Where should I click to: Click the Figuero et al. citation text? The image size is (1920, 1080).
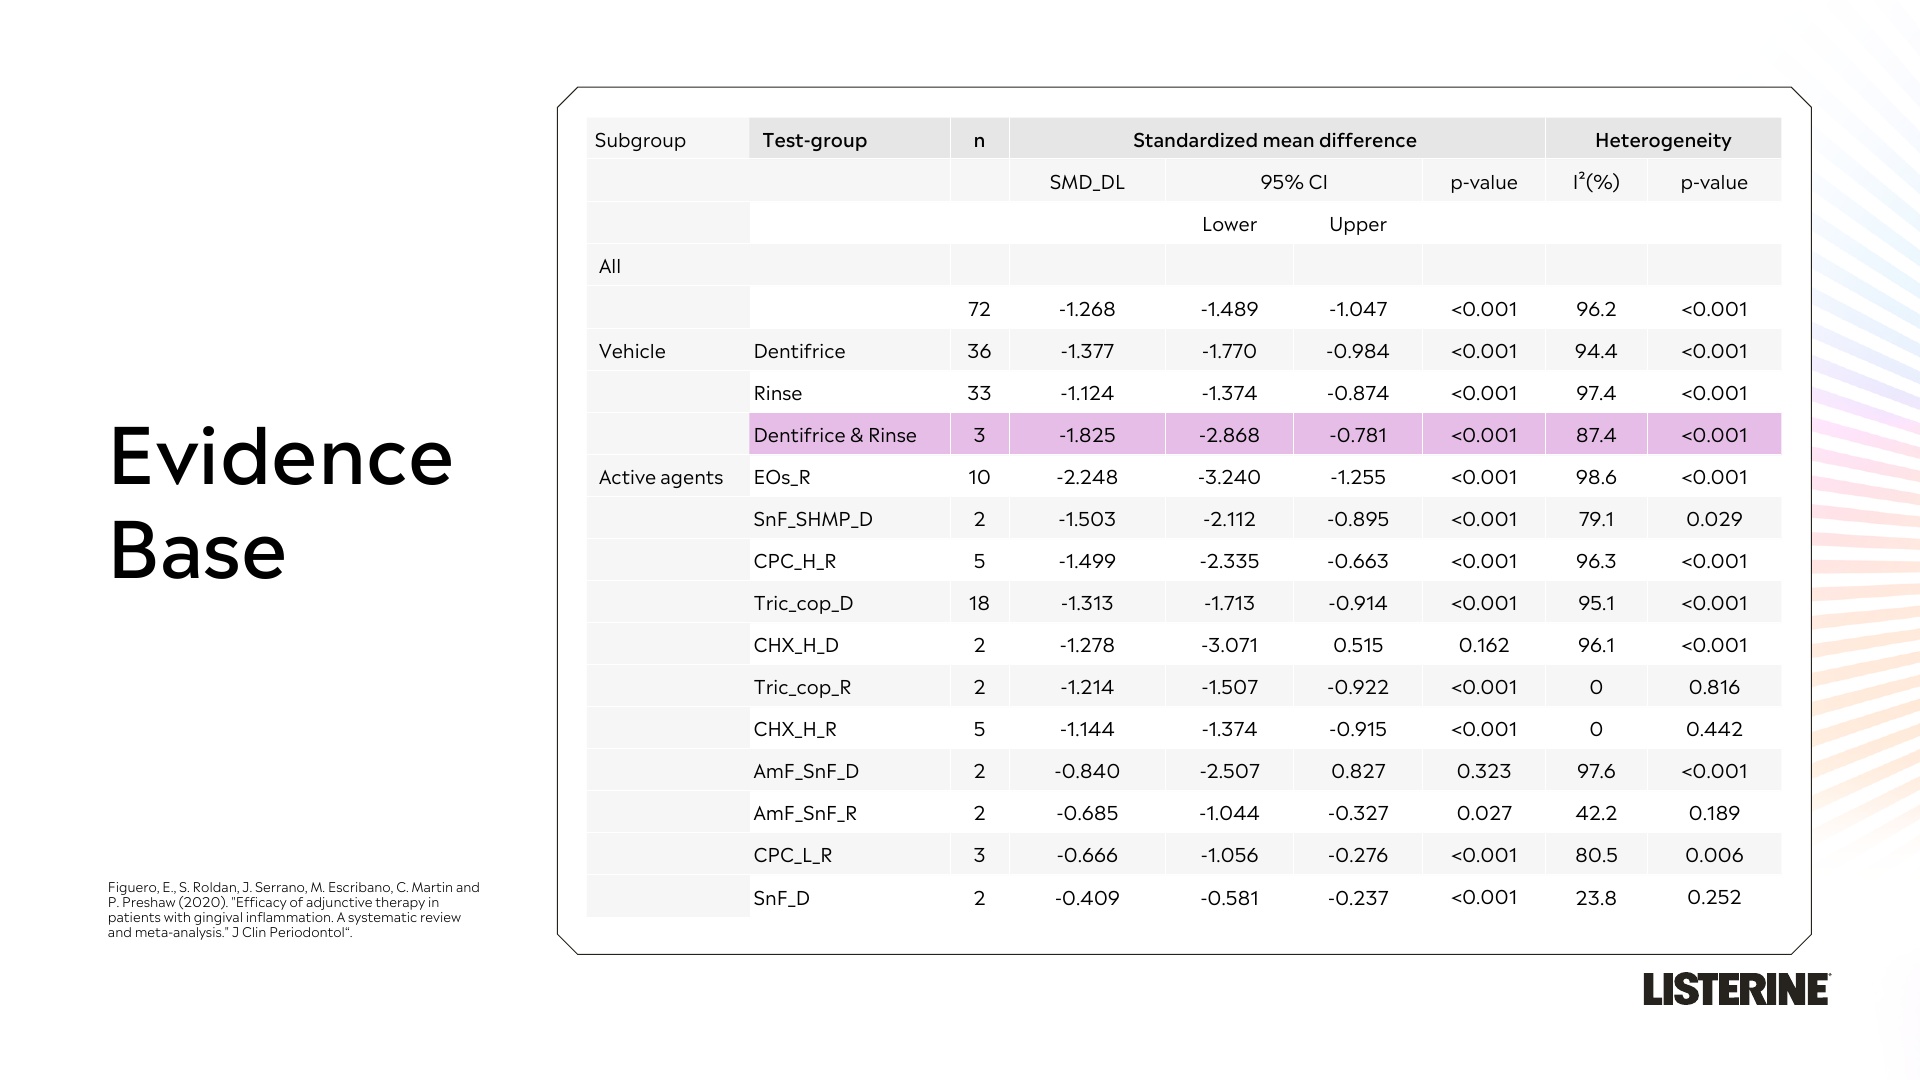[x=294, y=910]
